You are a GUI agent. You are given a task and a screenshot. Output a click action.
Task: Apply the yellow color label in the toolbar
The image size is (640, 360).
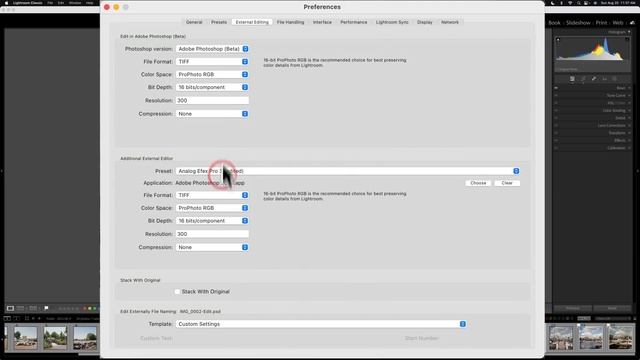[90, 309]
